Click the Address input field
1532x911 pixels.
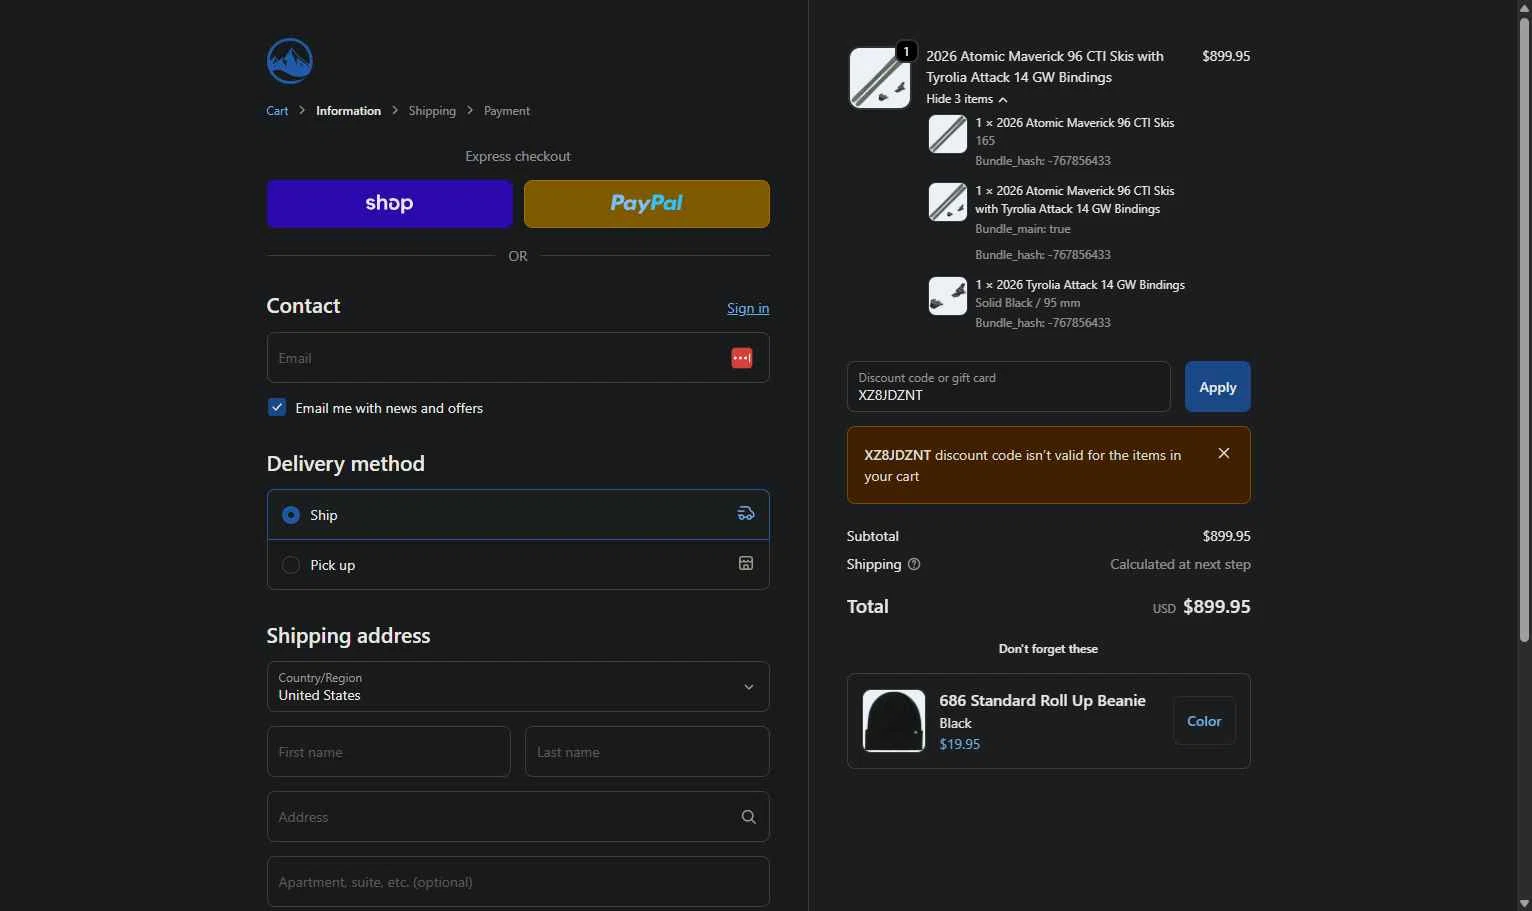coord(518,817)
